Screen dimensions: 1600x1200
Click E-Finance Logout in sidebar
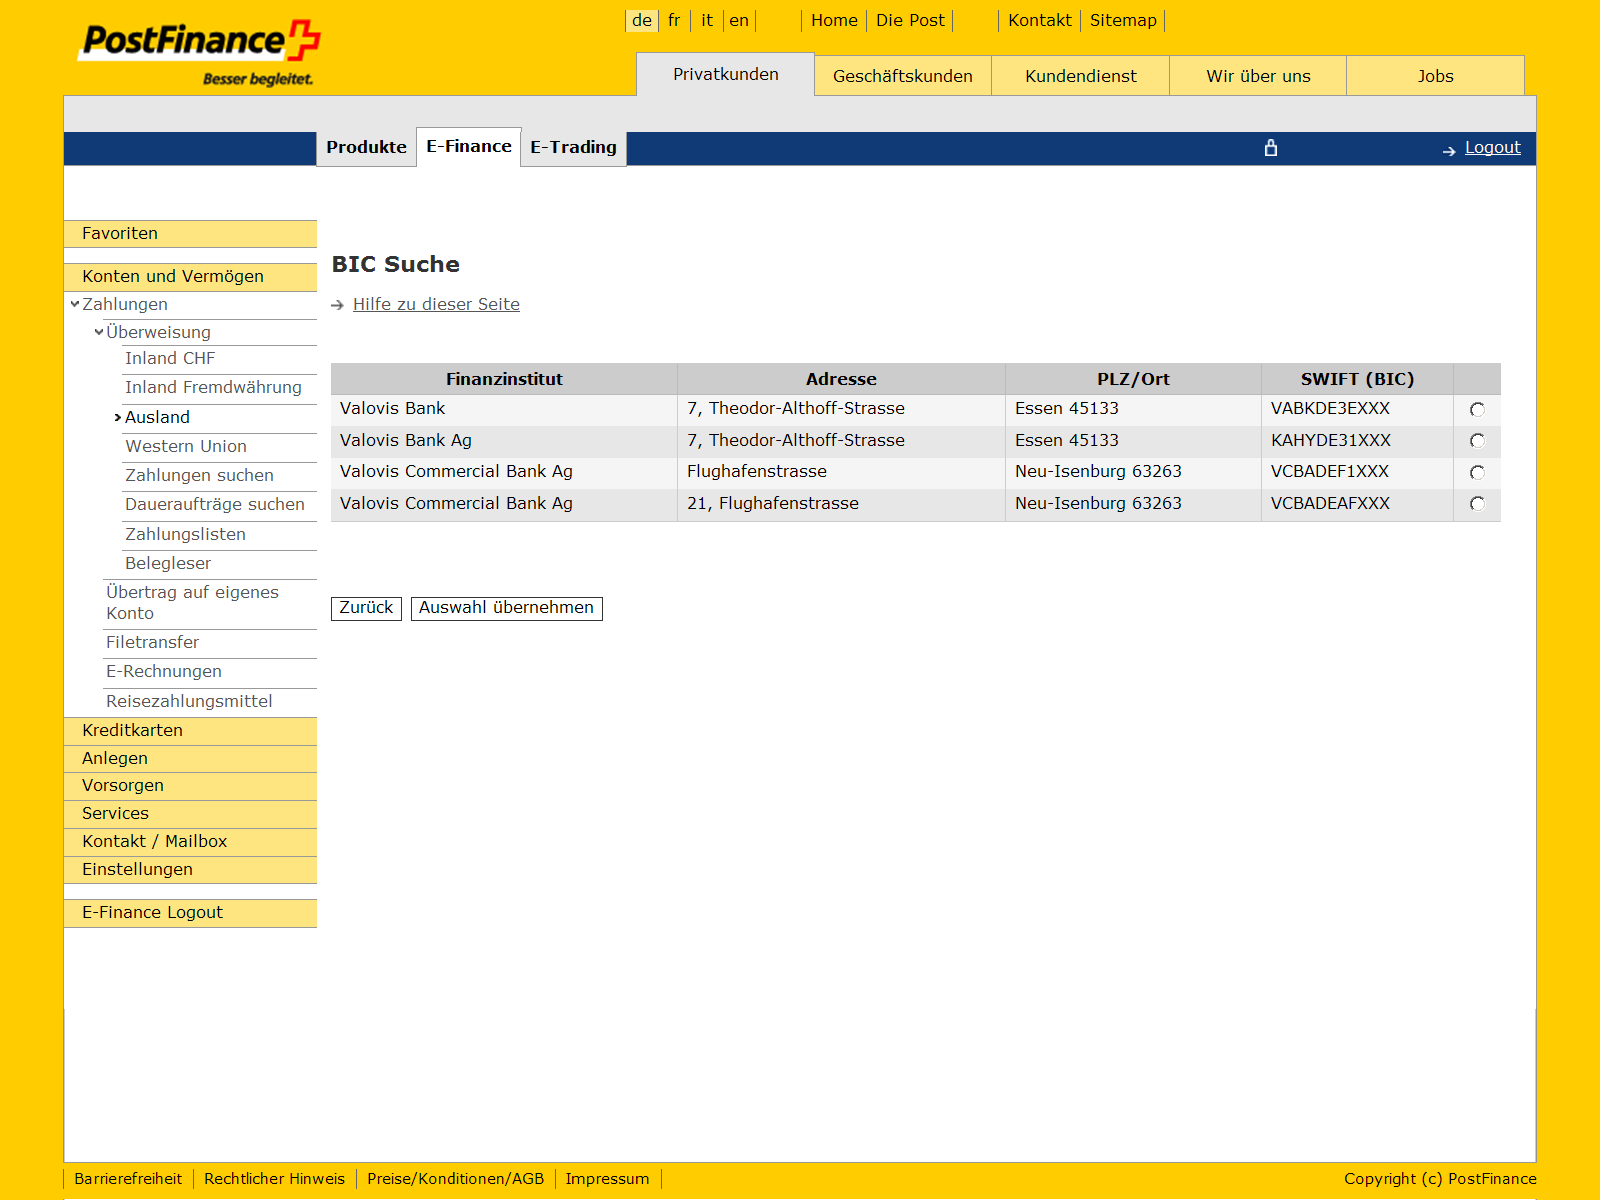[x=190, y=913]
